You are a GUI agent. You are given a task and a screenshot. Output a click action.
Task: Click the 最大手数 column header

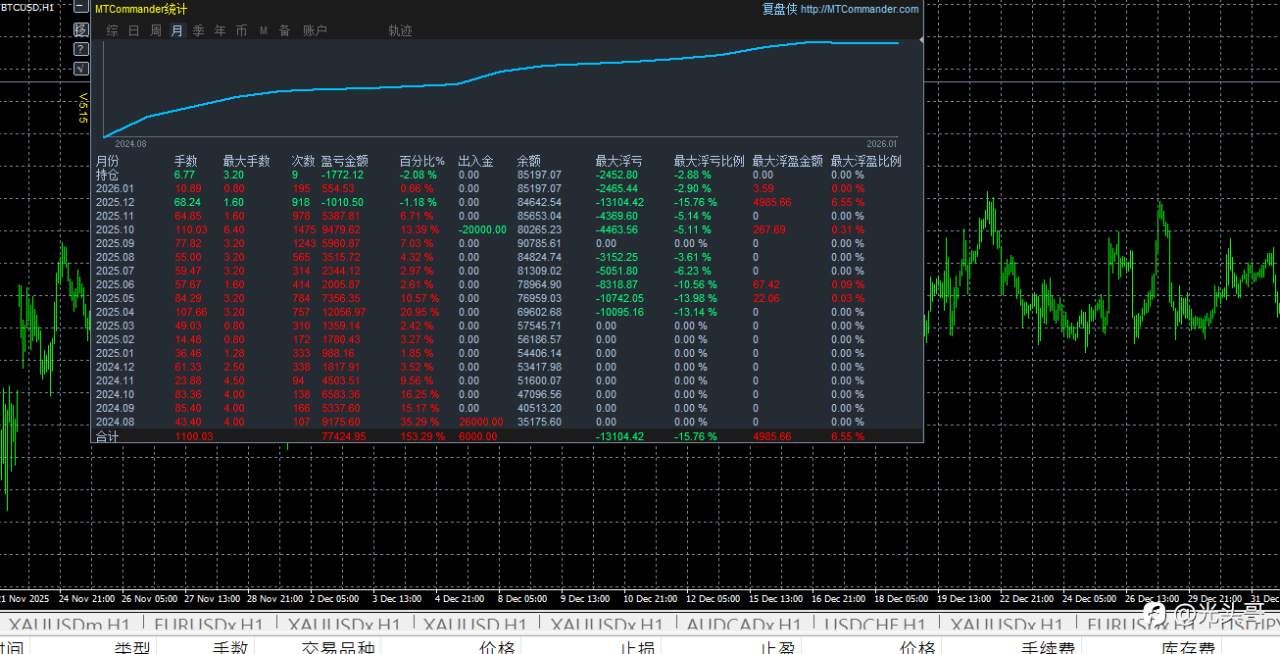point(246,161)
